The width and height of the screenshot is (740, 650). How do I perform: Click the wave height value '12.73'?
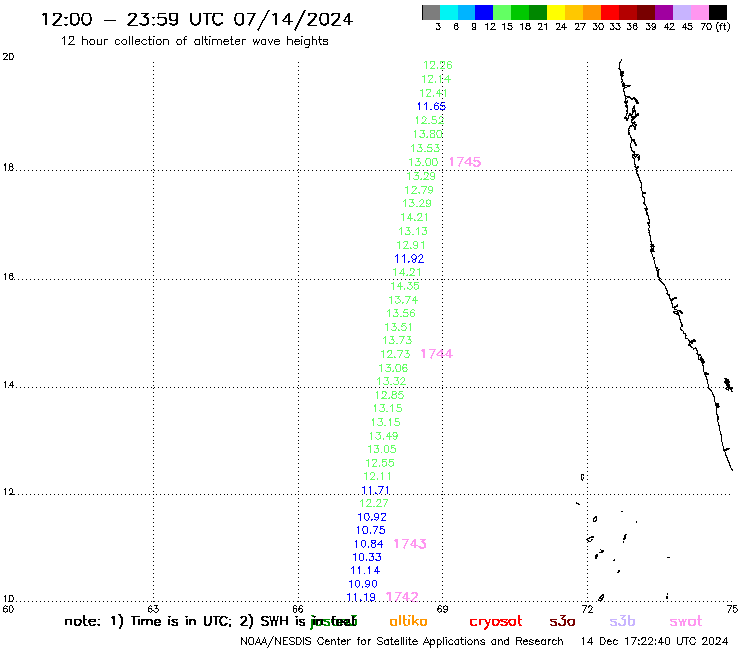(x=395, y=354)
